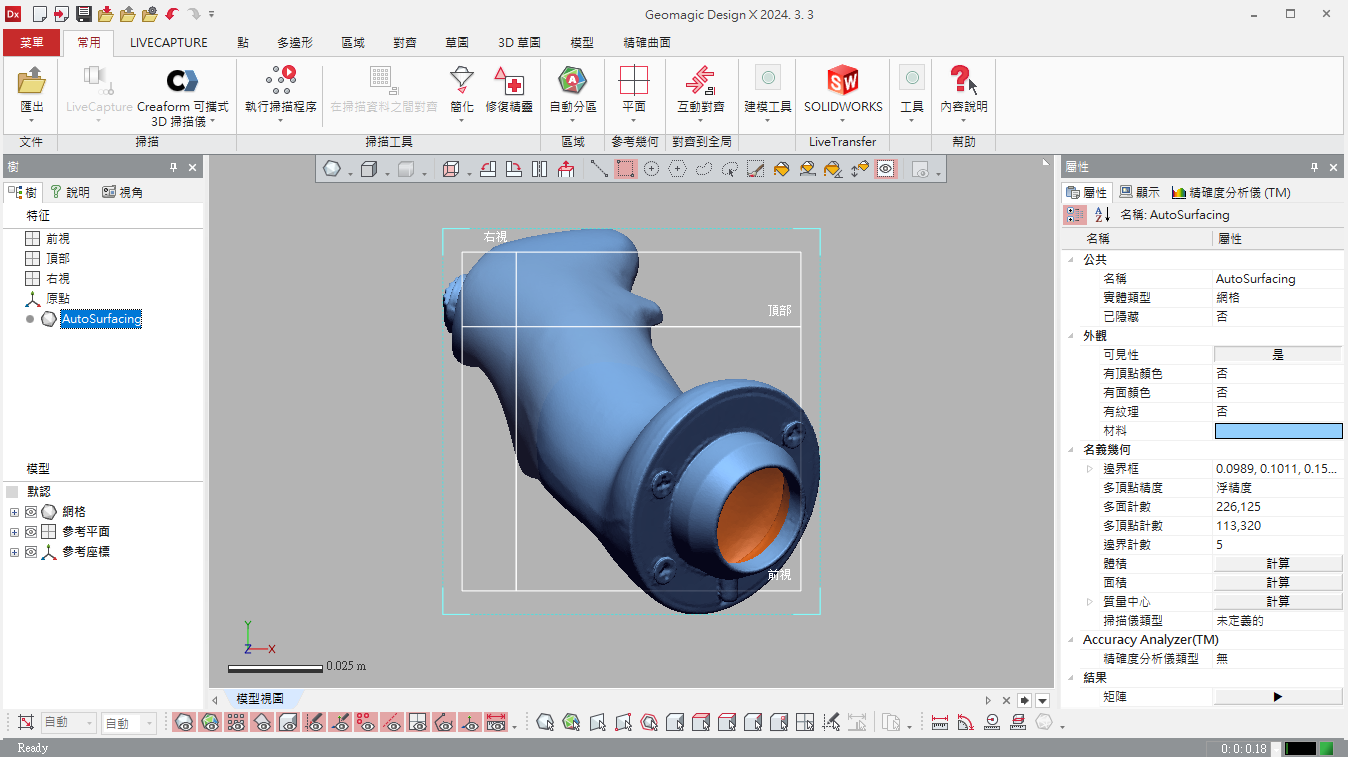The width and height of the screenshot is (1348, 757).
Task: Open the 簡化 dropdown arrow
Action: point(461,120)
